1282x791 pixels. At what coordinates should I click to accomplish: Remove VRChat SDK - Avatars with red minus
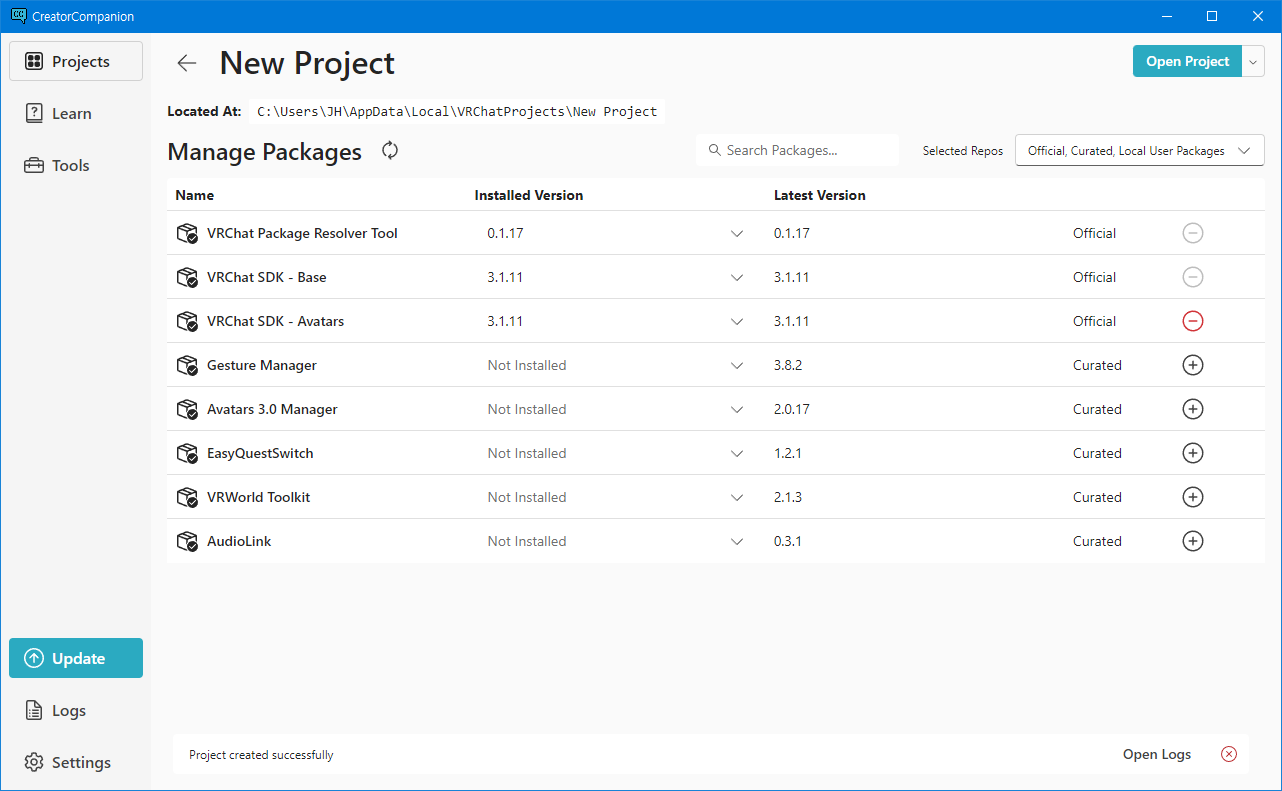pos(1192,321)
